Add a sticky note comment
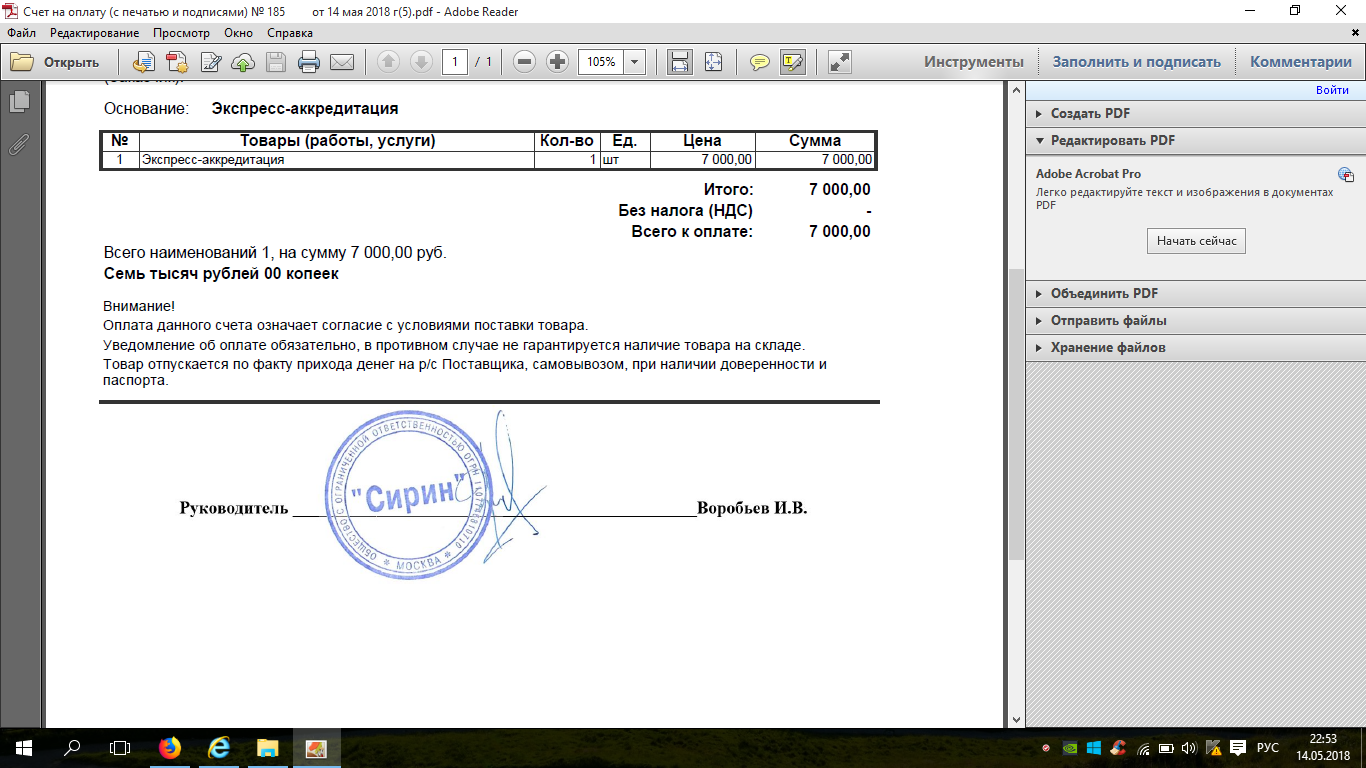The image size is (1366, 768). [x=760, y=62]
